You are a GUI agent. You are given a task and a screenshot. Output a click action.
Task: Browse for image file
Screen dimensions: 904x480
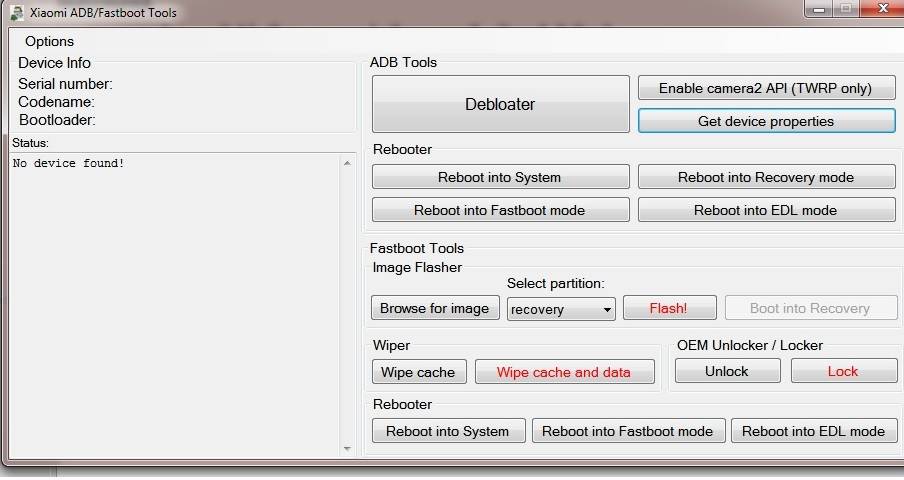(435, 308)
